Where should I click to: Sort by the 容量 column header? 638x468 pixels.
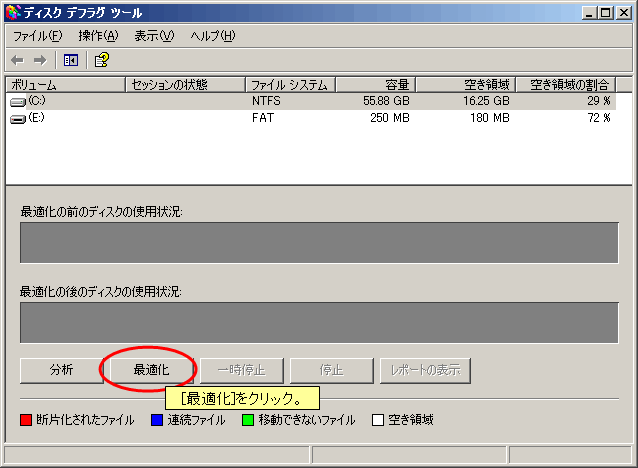coord(376,85)
